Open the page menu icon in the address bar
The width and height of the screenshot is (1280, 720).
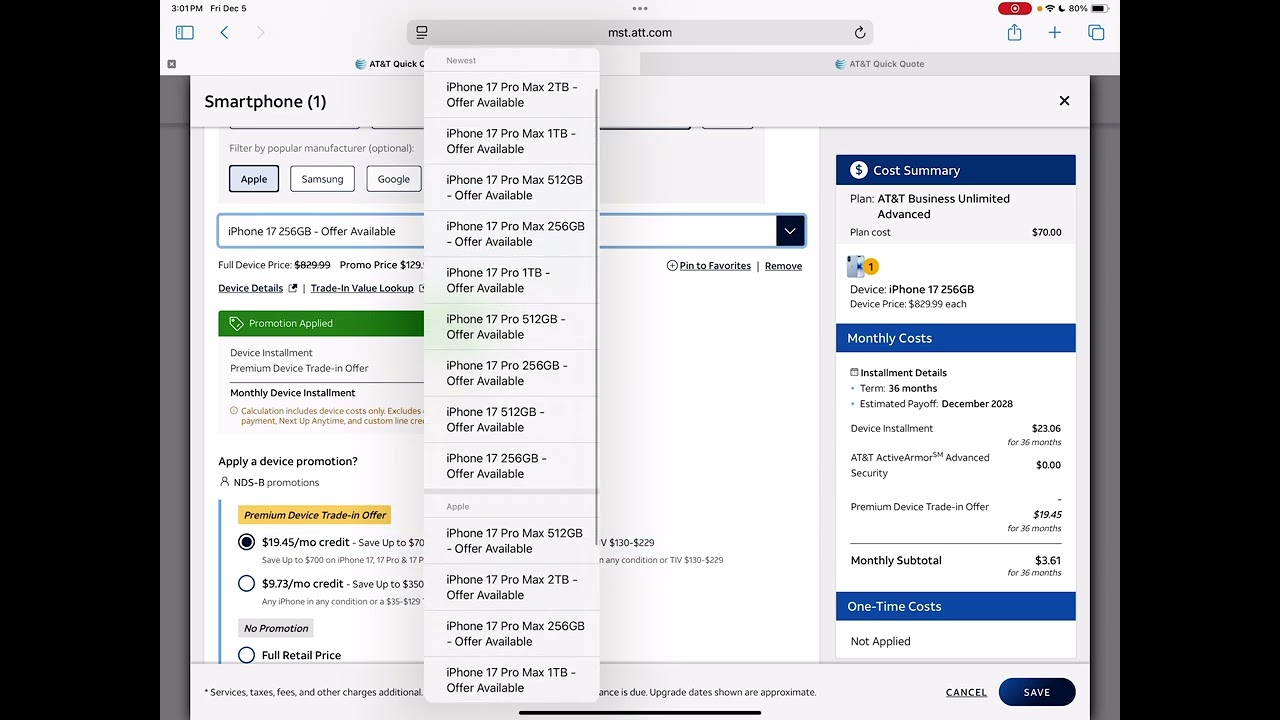422,33
